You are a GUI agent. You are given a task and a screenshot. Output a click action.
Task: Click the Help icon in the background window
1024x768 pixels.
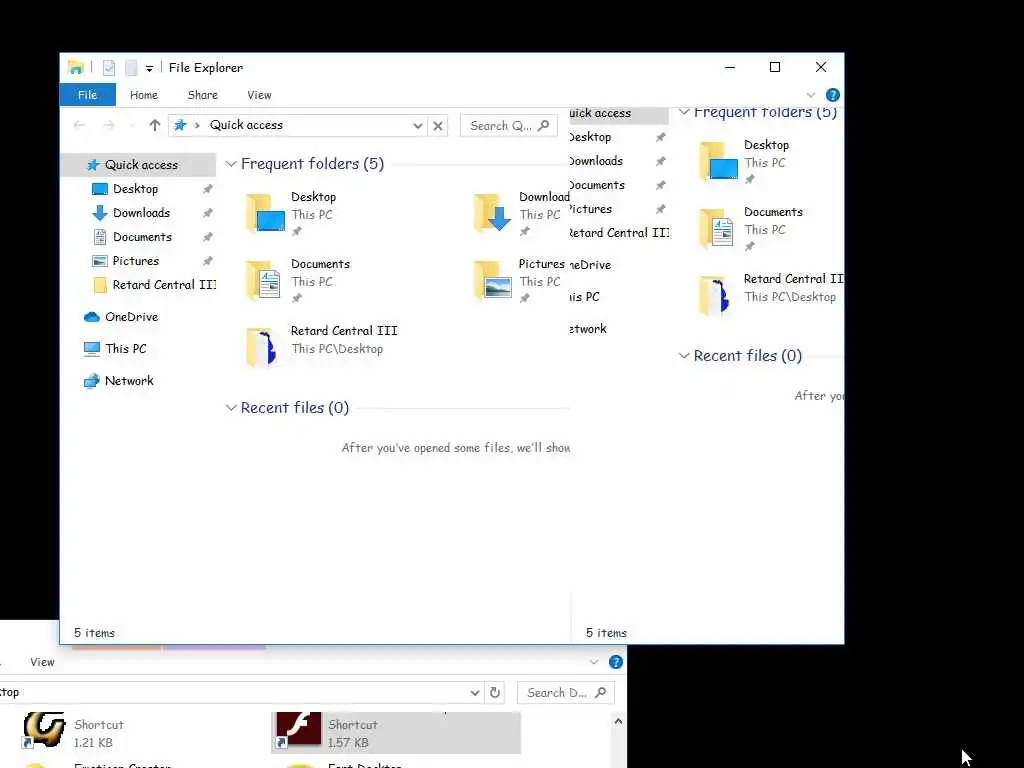coord(615,662)
